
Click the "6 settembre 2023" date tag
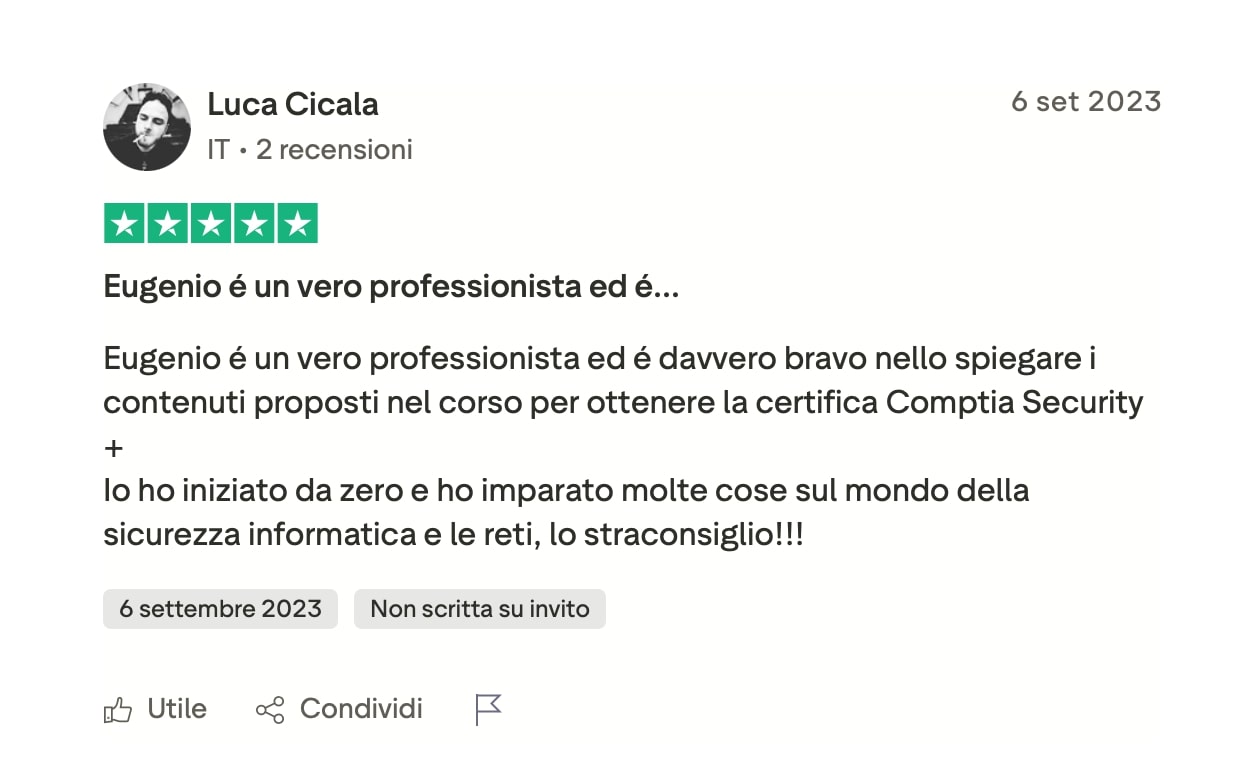coord(220,609)
